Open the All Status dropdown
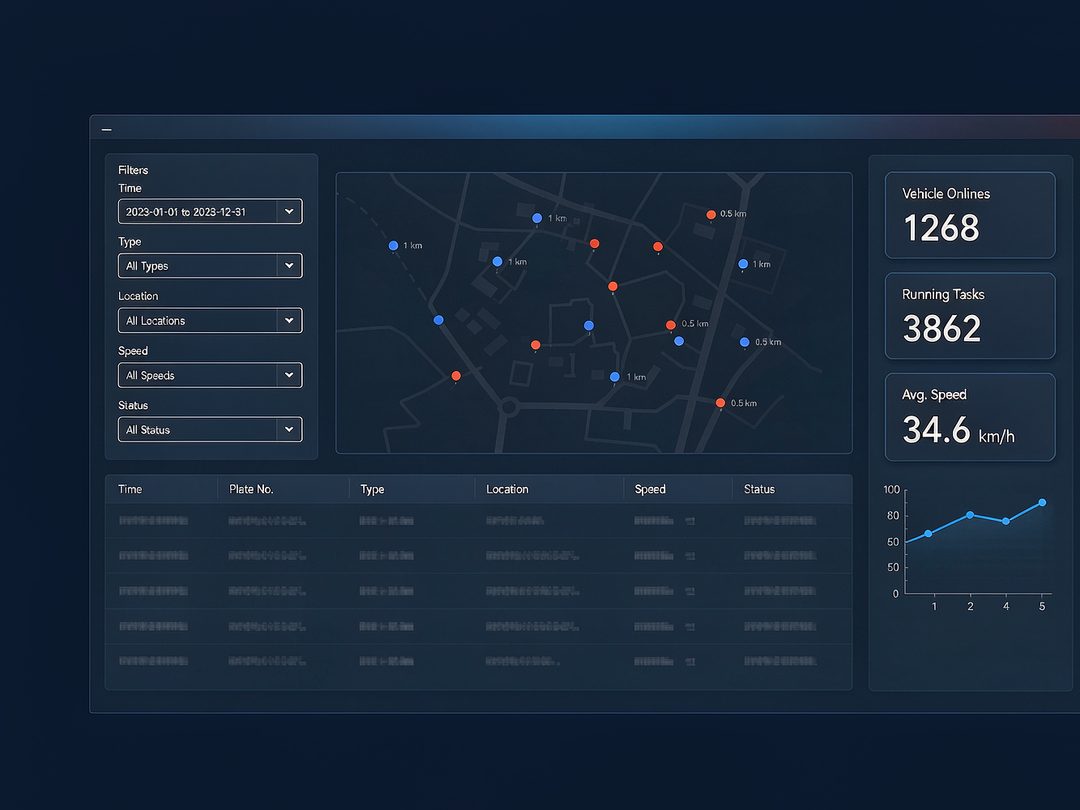The width and height of the screenshot is (1080, 810). pos(210,430)
